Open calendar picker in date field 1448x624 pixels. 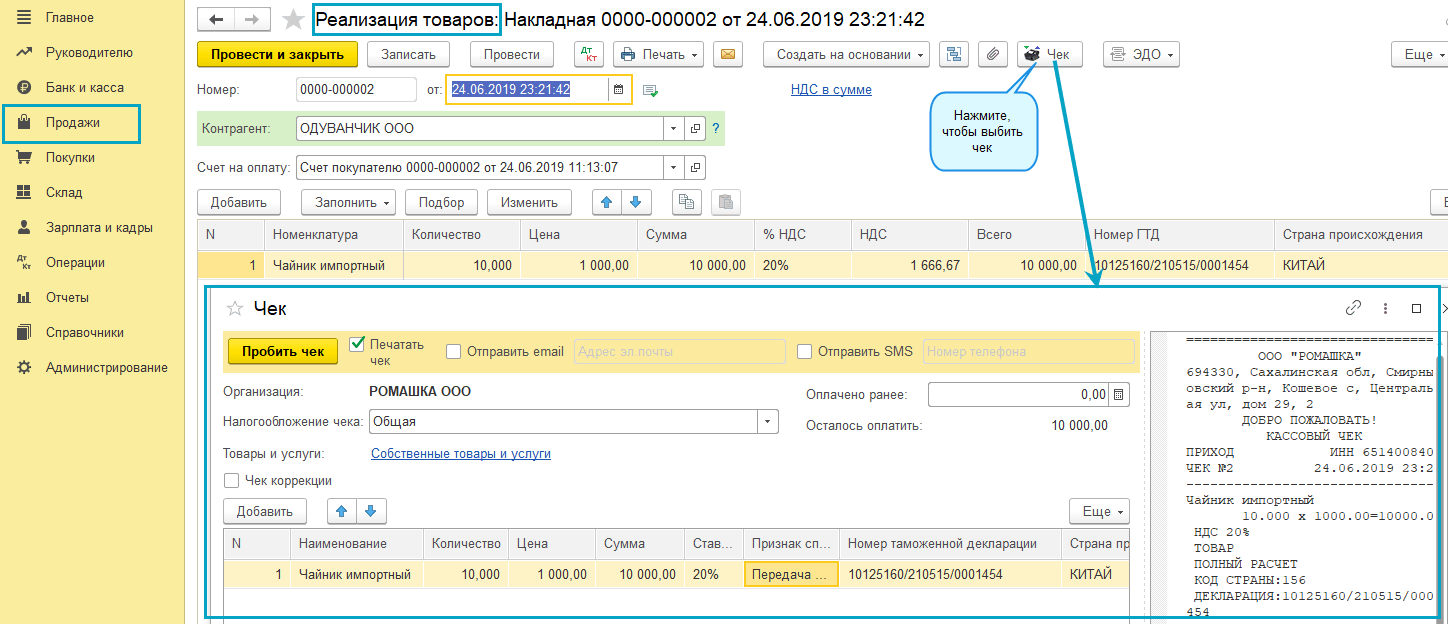point(619,90)
